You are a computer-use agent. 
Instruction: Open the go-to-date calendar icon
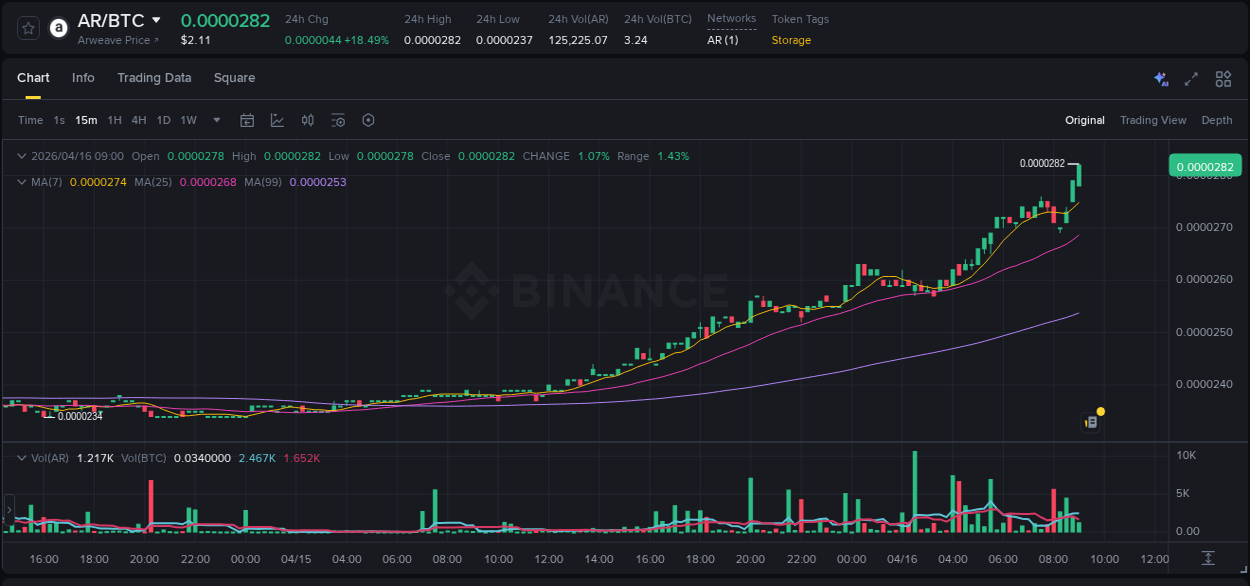click(x=247, y=120)
